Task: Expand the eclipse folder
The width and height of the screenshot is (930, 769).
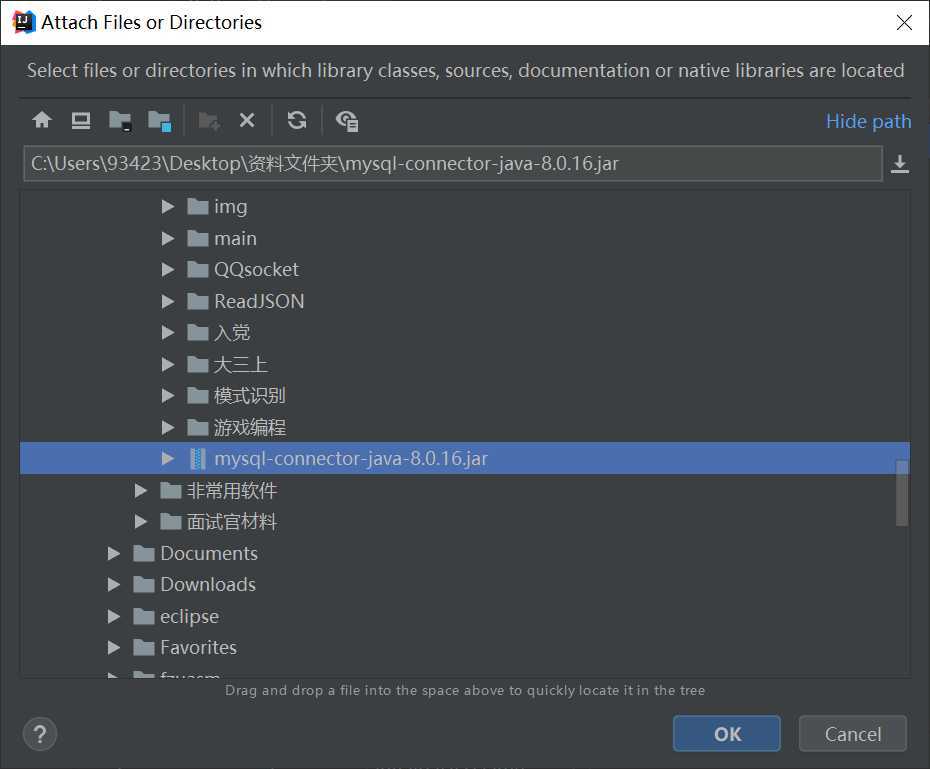Action: click(113, 616)
